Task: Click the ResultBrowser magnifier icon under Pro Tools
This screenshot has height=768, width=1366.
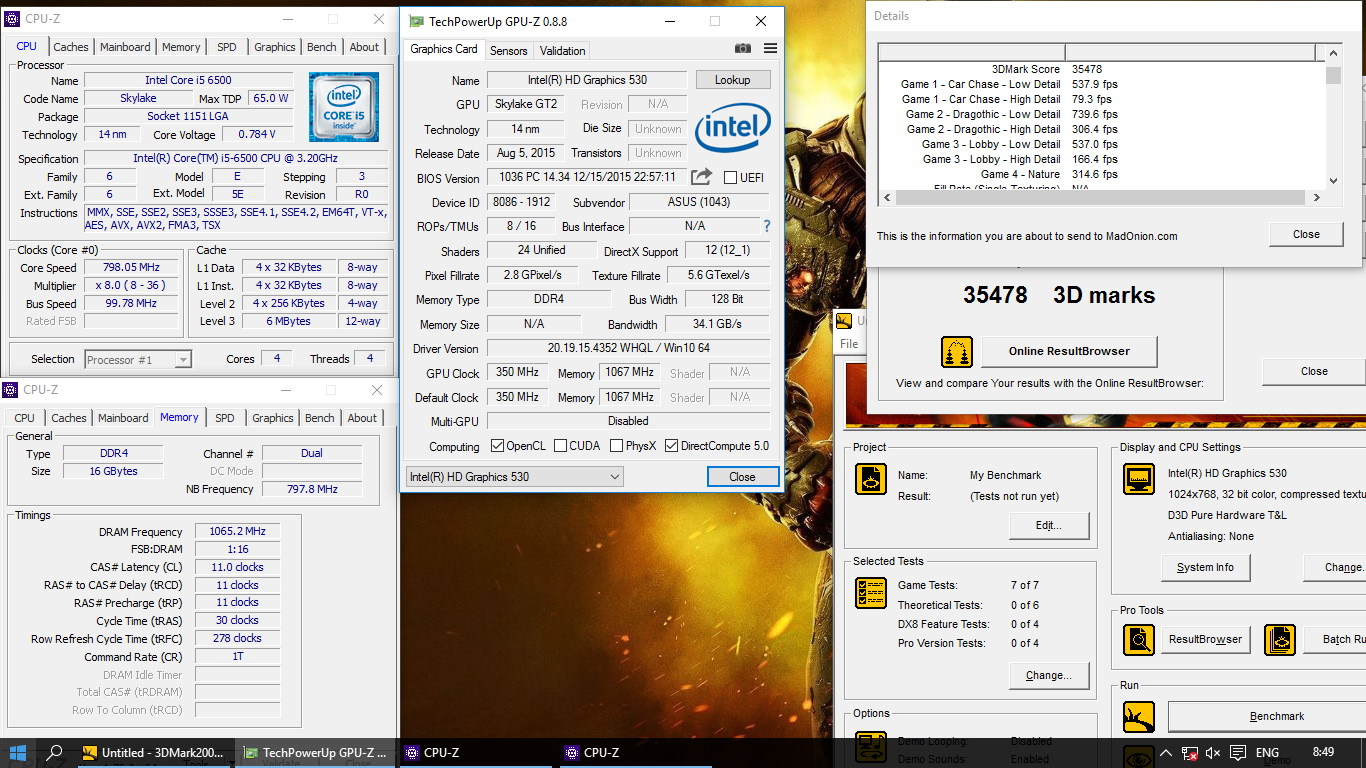Action: (1139, 640)
